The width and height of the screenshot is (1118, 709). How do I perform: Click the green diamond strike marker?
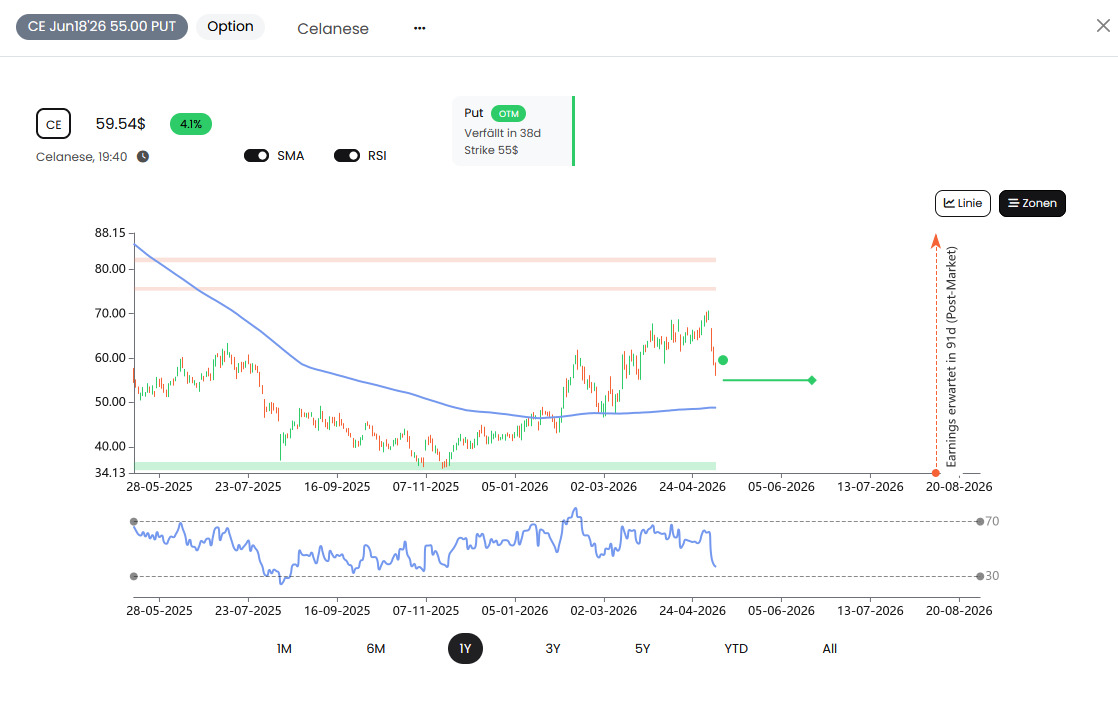pos(811,380)
